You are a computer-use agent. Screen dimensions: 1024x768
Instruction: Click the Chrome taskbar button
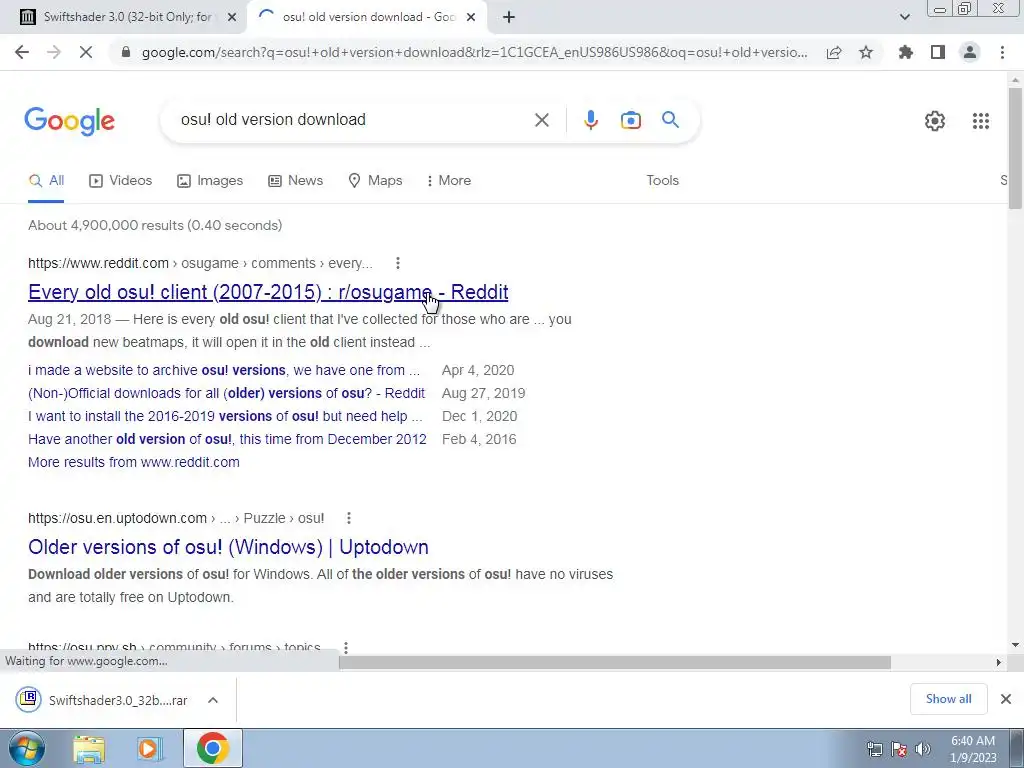[x=212, y=748]
